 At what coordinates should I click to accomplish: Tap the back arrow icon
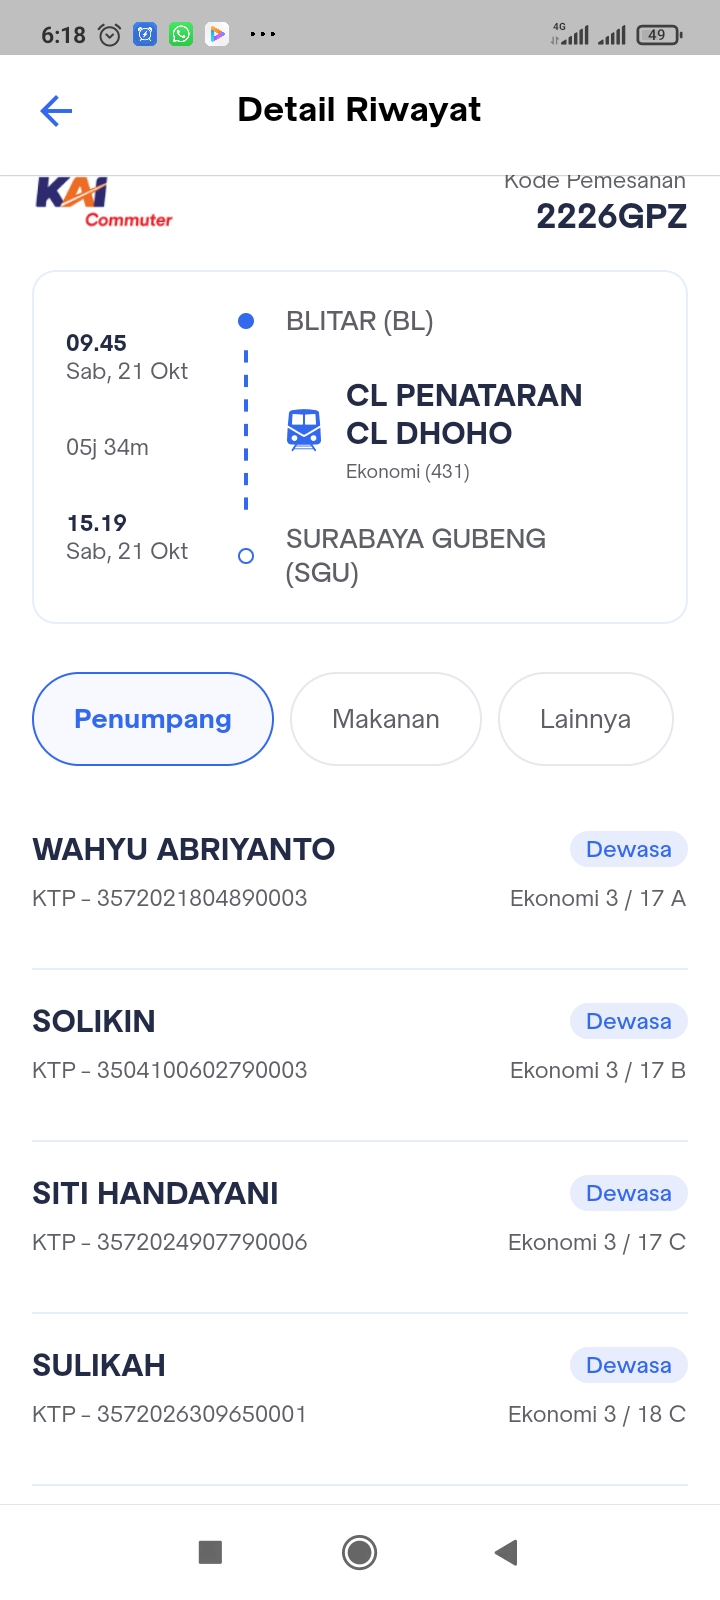(56, 110)
